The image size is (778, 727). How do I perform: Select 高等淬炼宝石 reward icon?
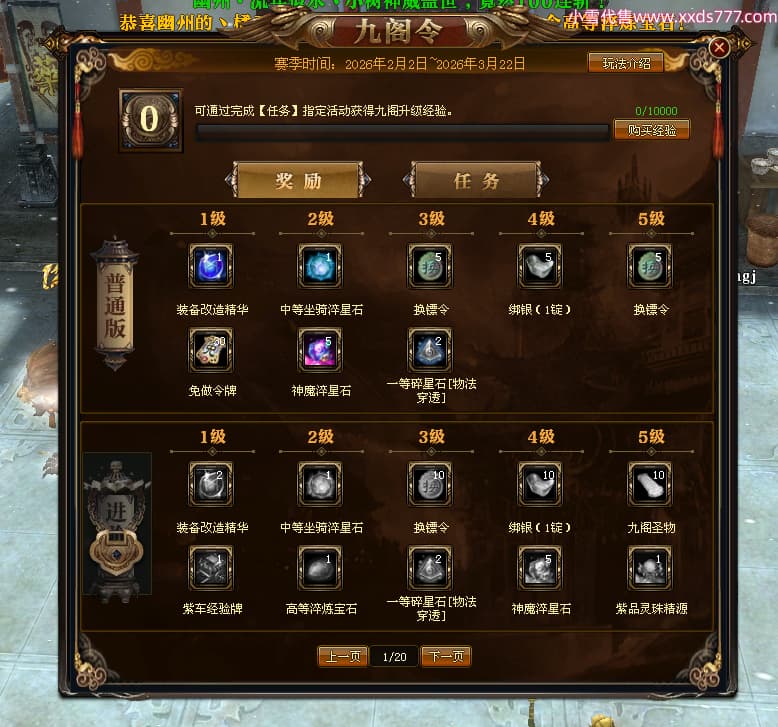coord(320,568)
